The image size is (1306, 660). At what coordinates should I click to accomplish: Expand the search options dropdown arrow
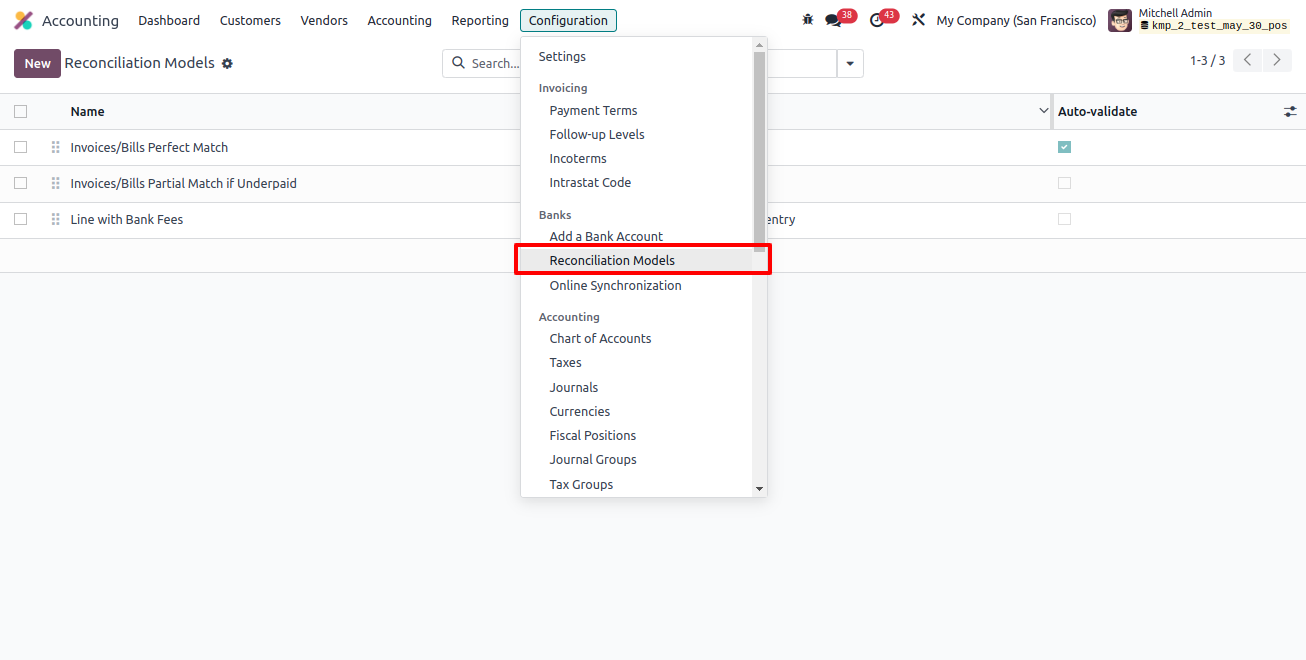(x=850, y=63)
